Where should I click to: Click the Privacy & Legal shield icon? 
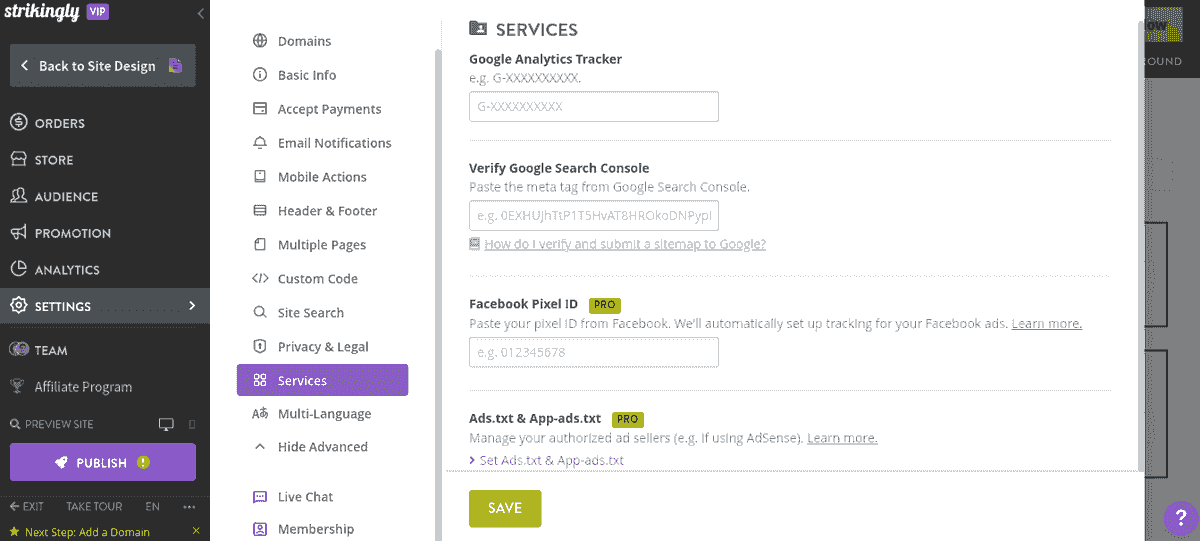[x=260, y=347]
